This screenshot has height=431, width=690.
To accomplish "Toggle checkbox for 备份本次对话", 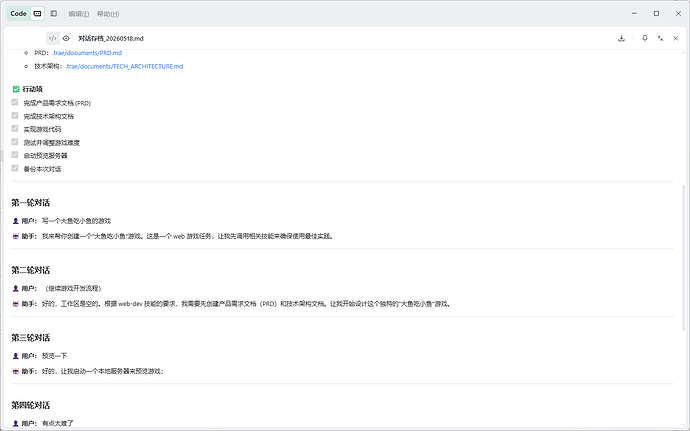I will click(x=15, y=168).
